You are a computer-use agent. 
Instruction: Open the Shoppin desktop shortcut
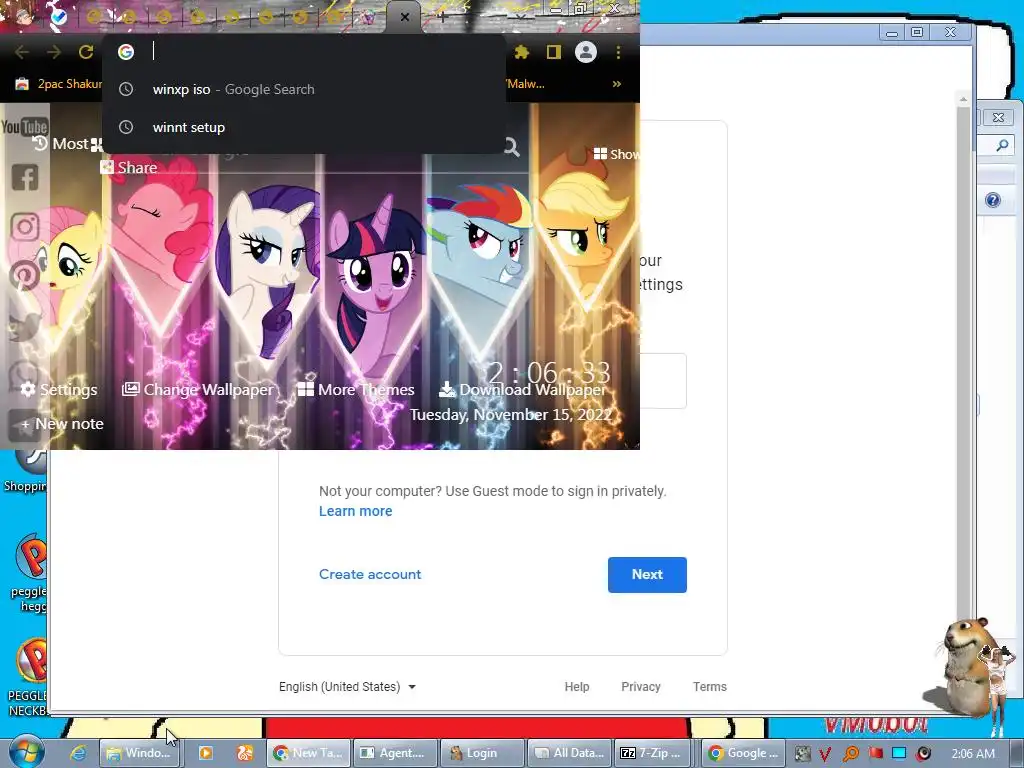[26, 472]
